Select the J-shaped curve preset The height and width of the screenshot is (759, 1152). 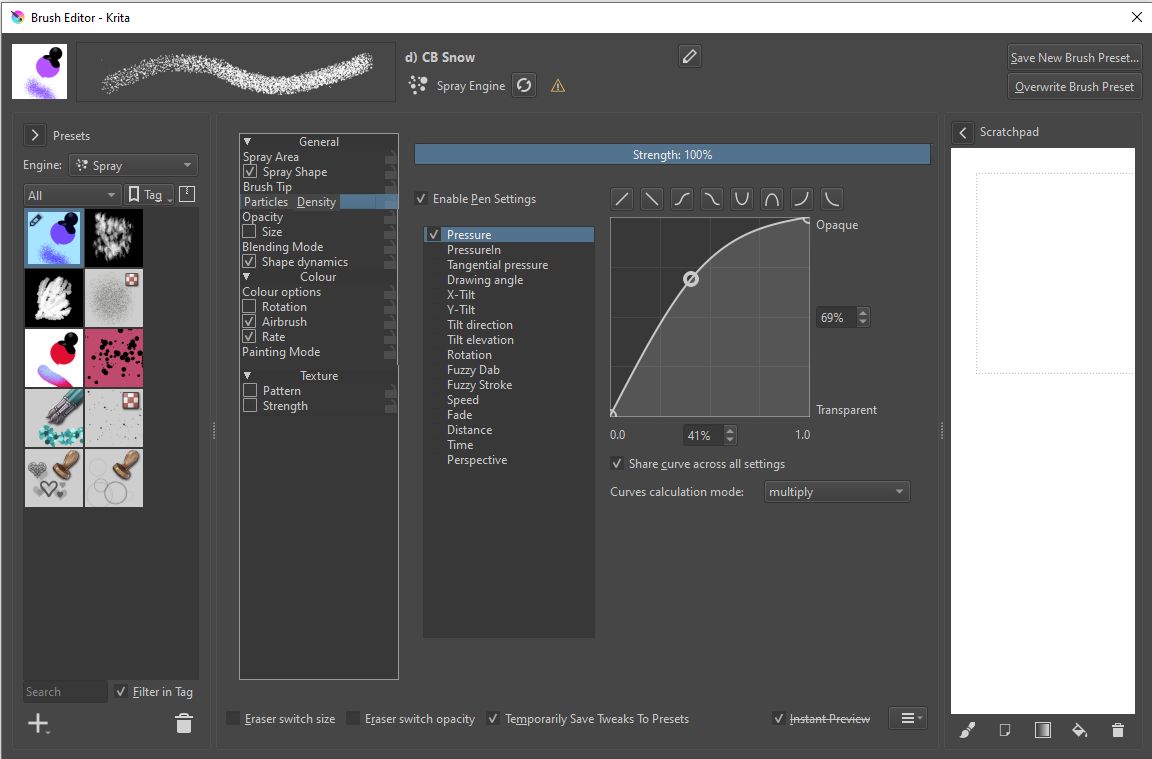pyautogui.click(x=802, y=198)
